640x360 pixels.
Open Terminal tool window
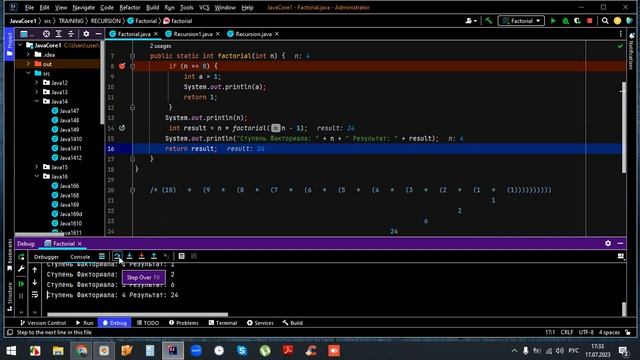223,322
